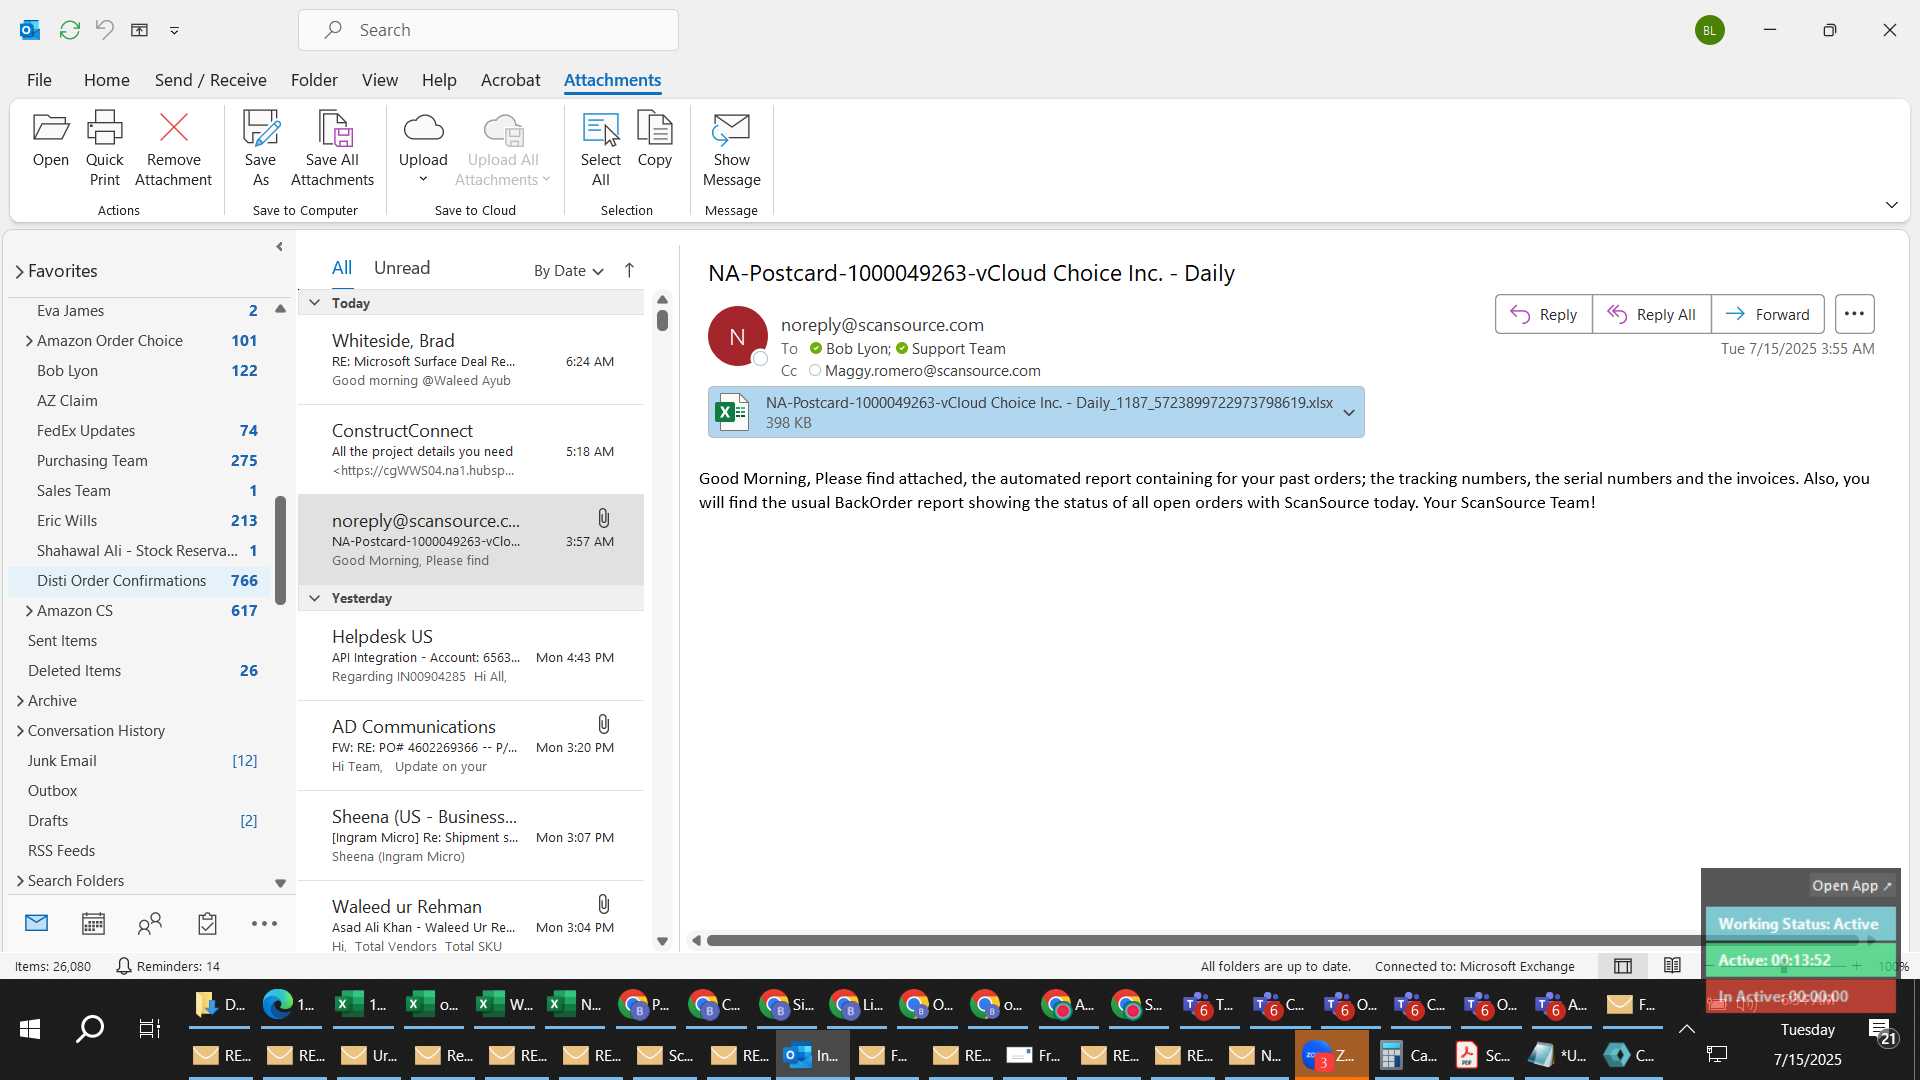The width and height of the screenshot is (1920, 1080).
Task: Open Customize Quick Access Toolbar dropdown
Action: 174,30
